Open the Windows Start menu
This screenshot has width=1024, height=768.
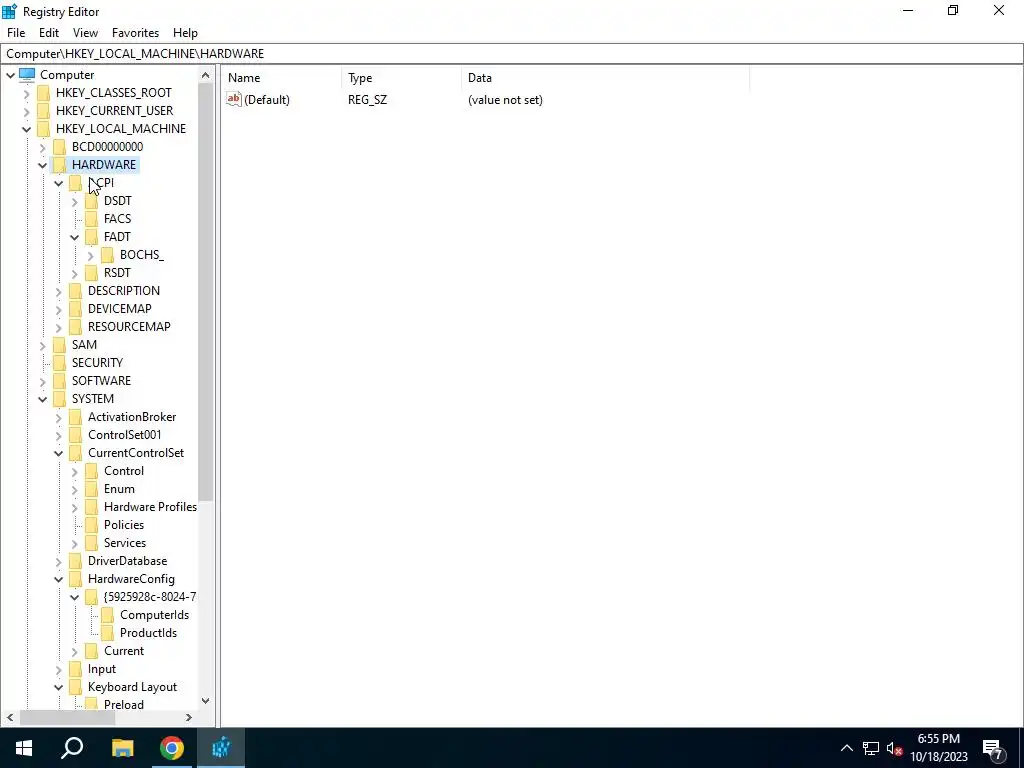24,748
